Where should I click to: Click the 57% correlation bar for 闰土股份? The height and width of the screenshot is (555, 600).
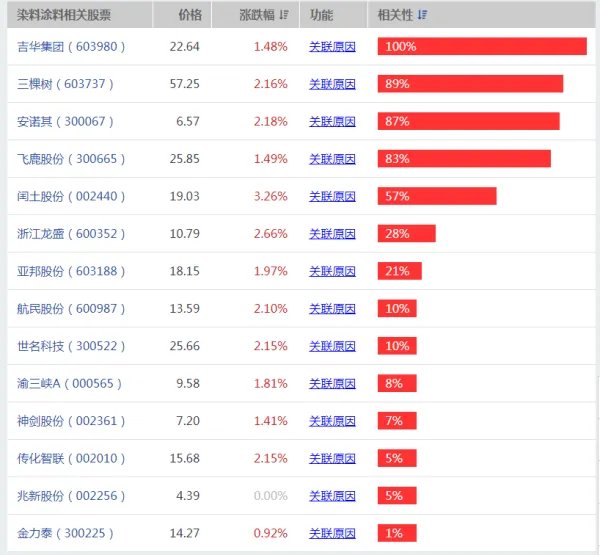pos(436,196)
